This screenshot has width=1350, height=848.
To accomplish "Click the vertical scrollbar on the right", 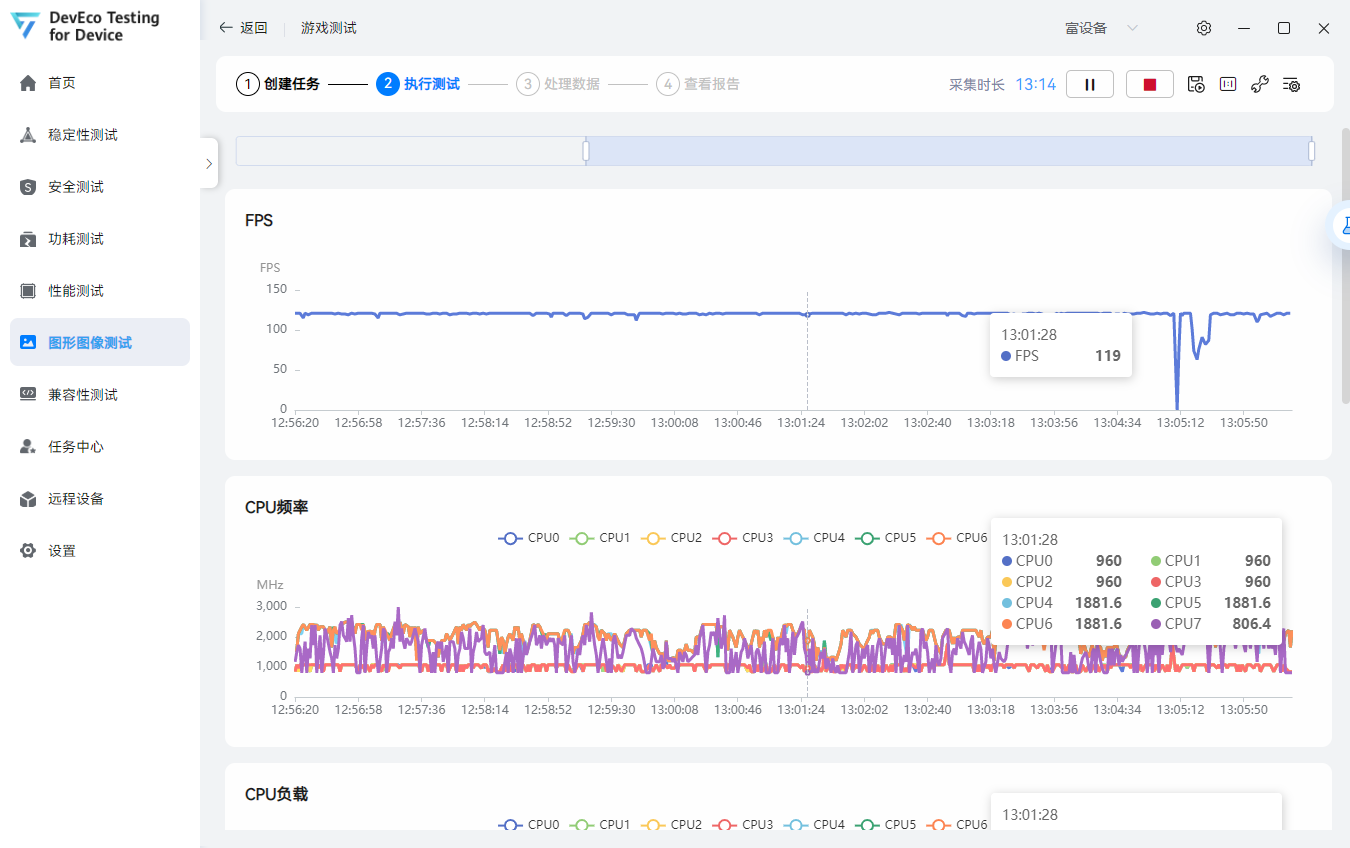I will pyautogui.click(x=1345, y=266).
